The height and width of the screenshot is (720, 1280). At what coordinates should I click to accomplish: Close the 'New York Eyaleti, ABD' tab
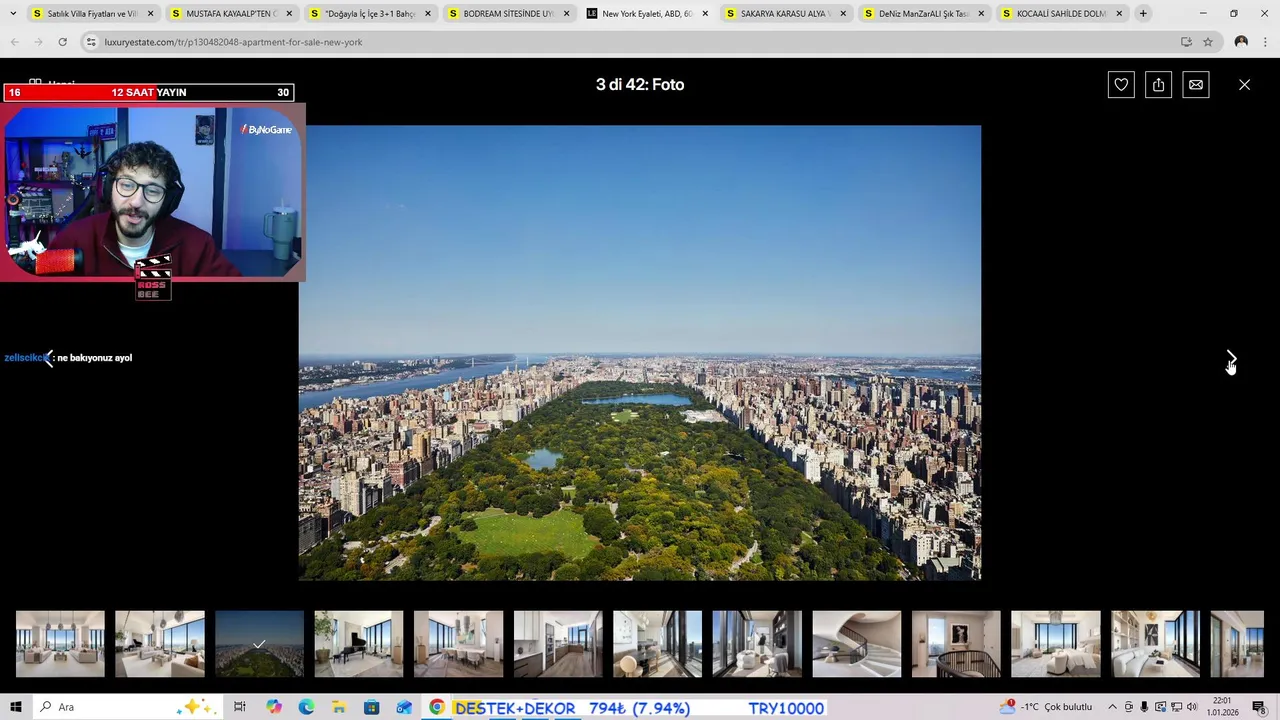coord(705,14)
